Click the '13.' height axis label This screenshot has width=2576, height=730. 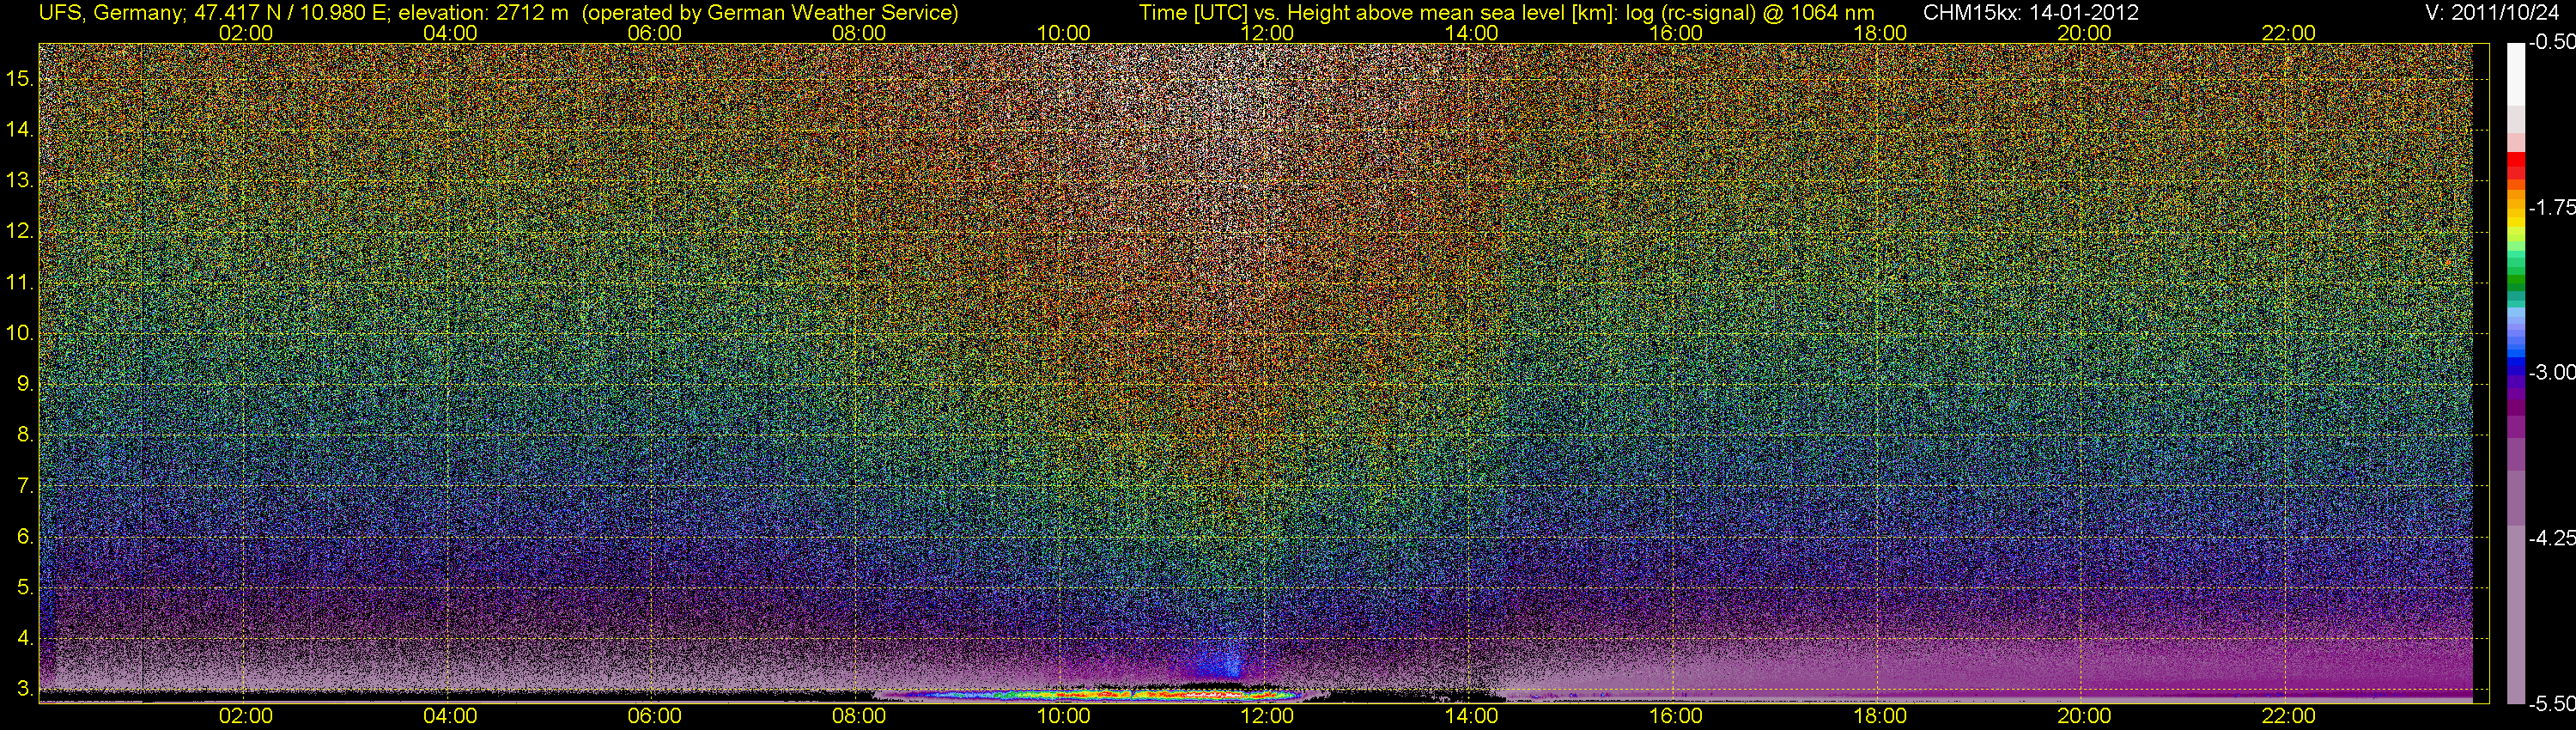pyautogui.click(x=19, y=180)
